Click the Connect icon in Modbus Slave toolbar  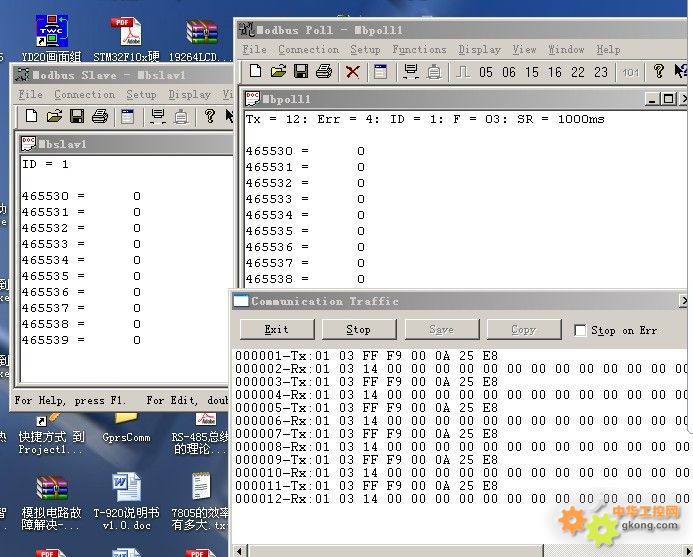pos(158,116)
